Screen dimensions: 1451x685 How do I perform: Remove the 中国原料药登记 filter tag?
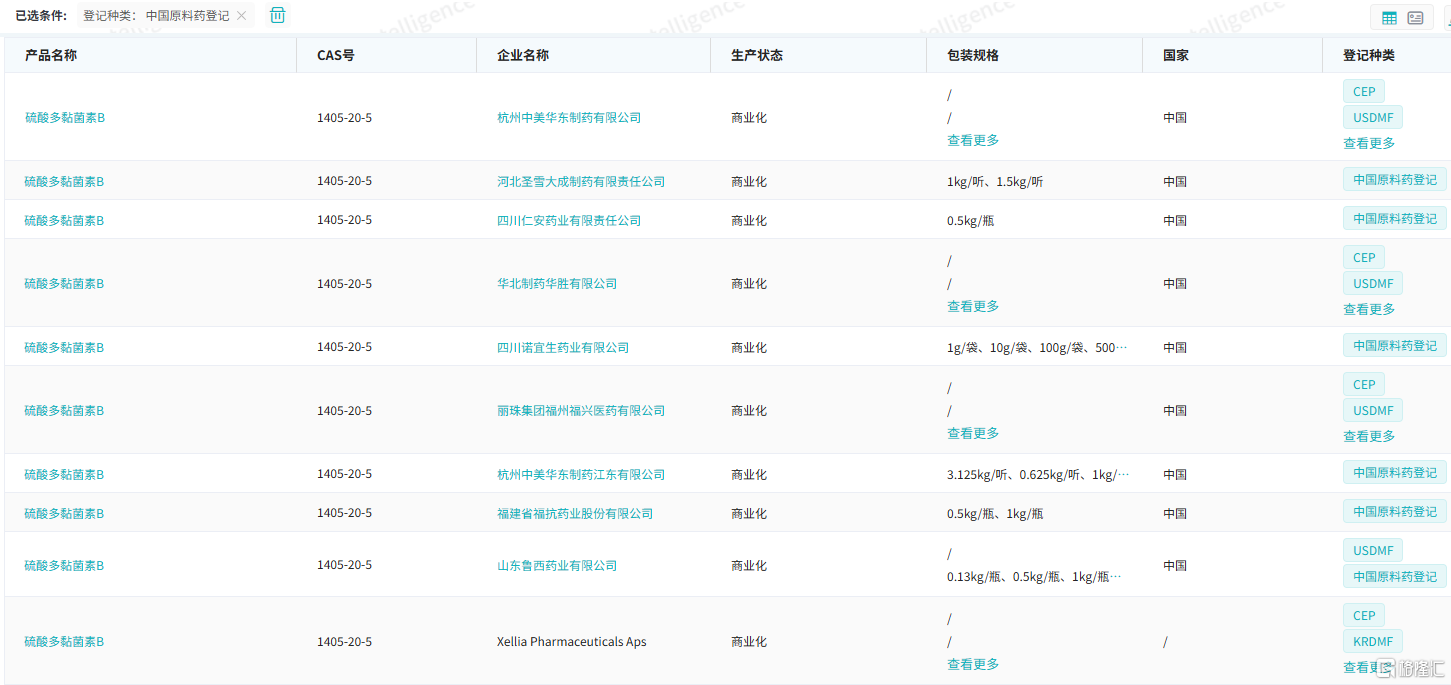coord(241,16)
